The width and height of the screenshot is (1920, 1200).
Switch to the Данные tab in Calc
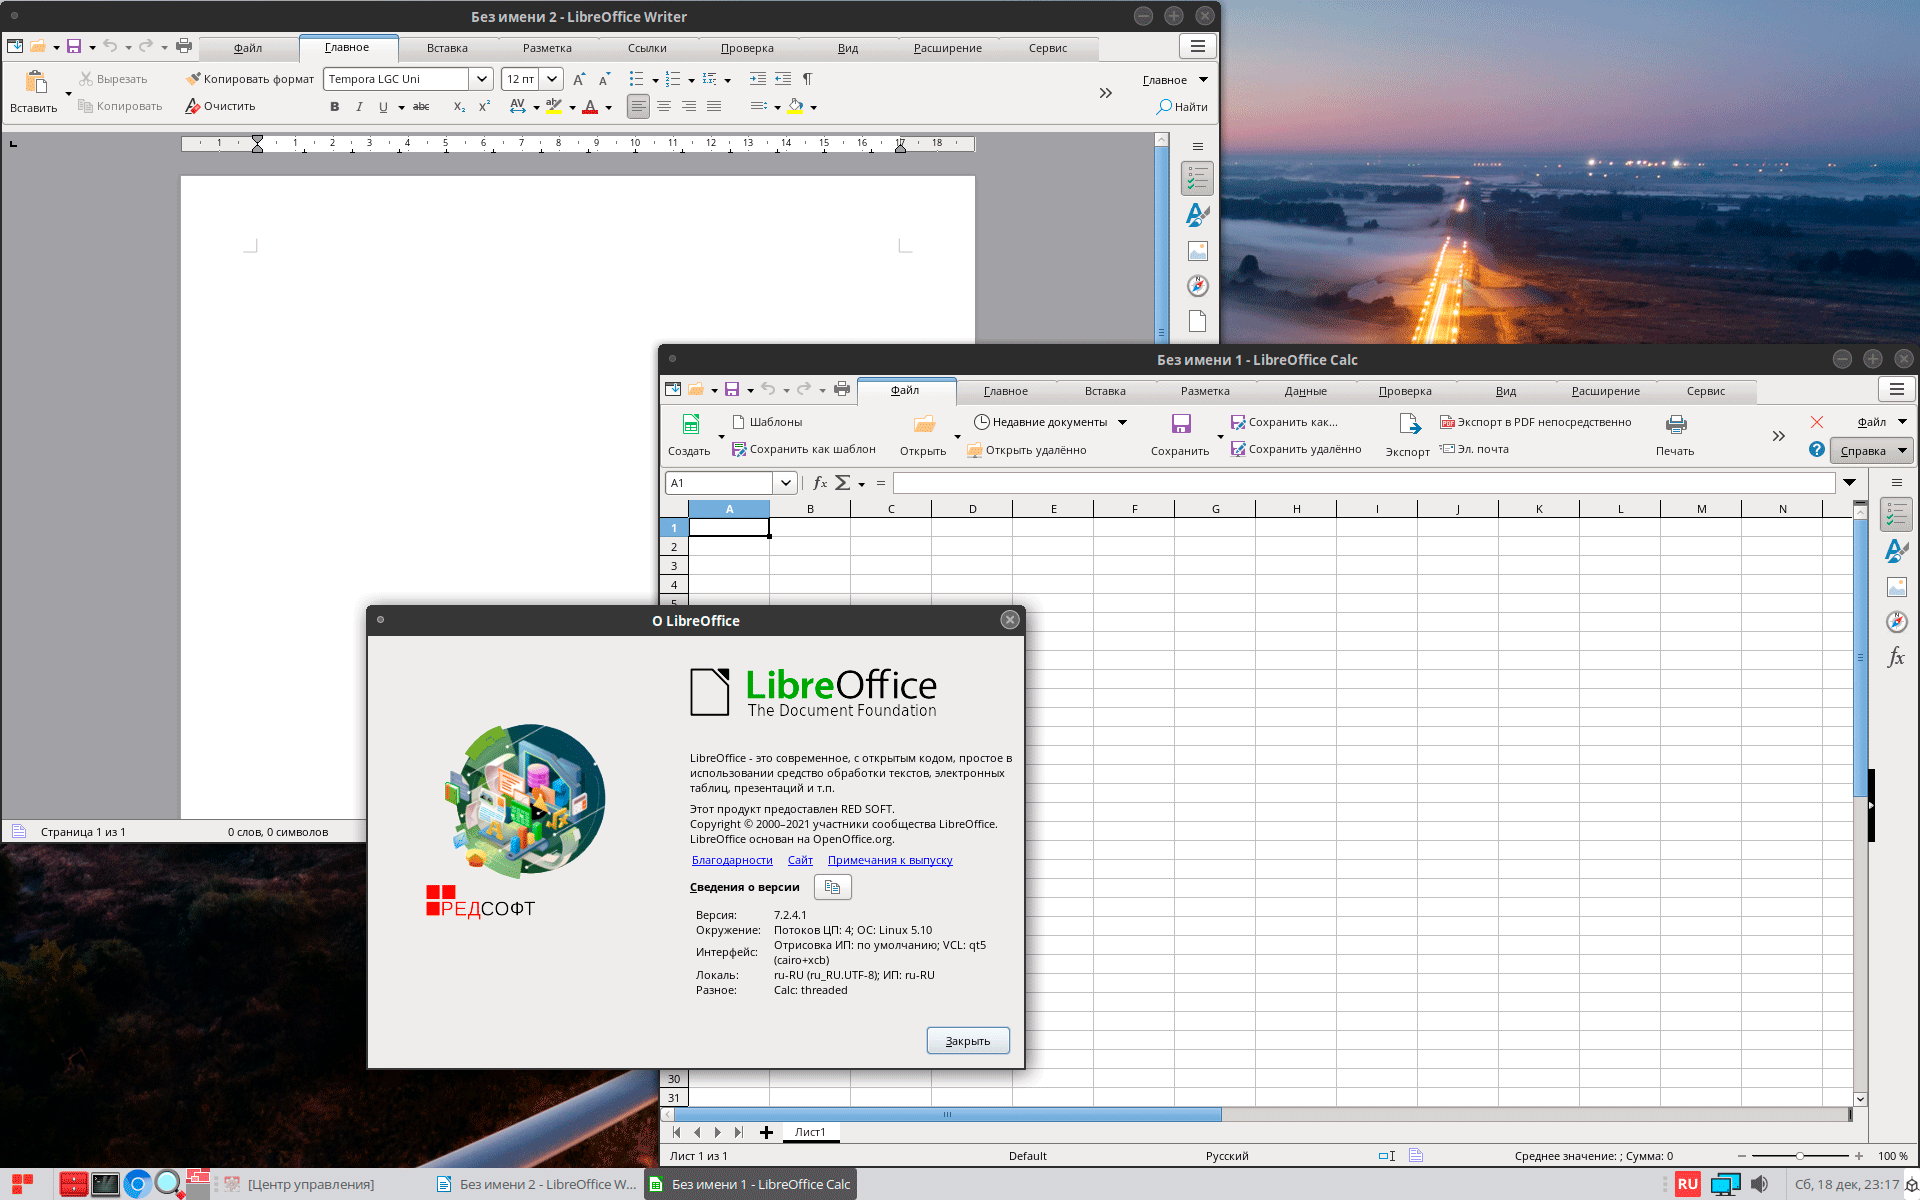tap(1305, 391)
